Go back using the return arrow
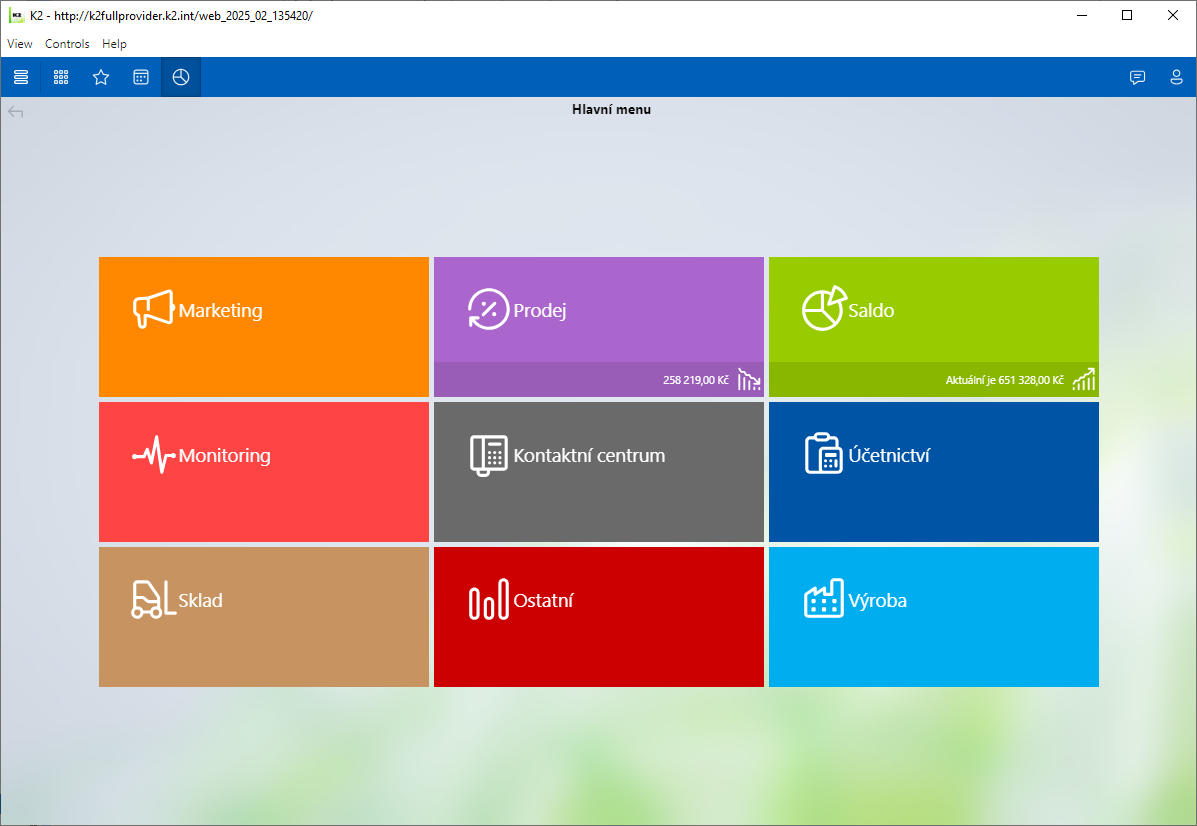Screen dimensions: 1197x826 tap(15, 112)
